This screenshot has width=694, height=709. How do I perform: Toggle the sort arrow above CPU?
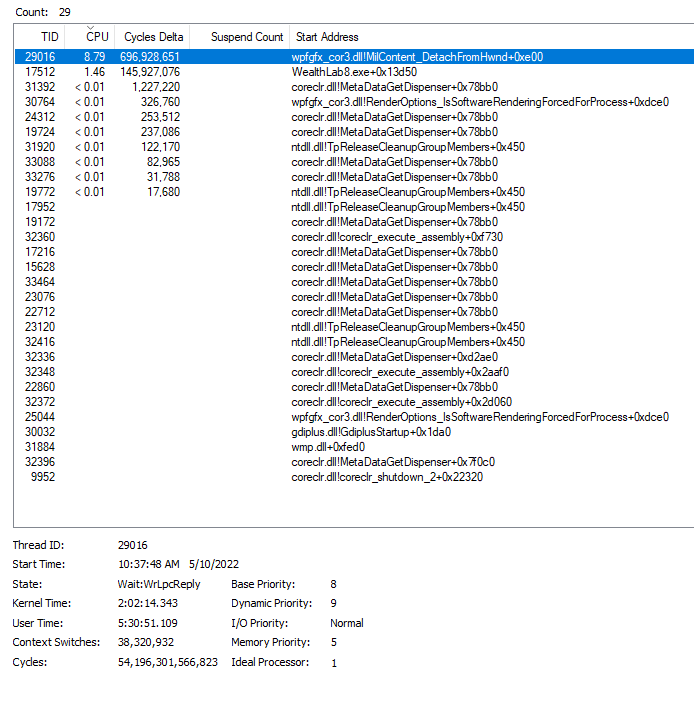coord(91,27)
